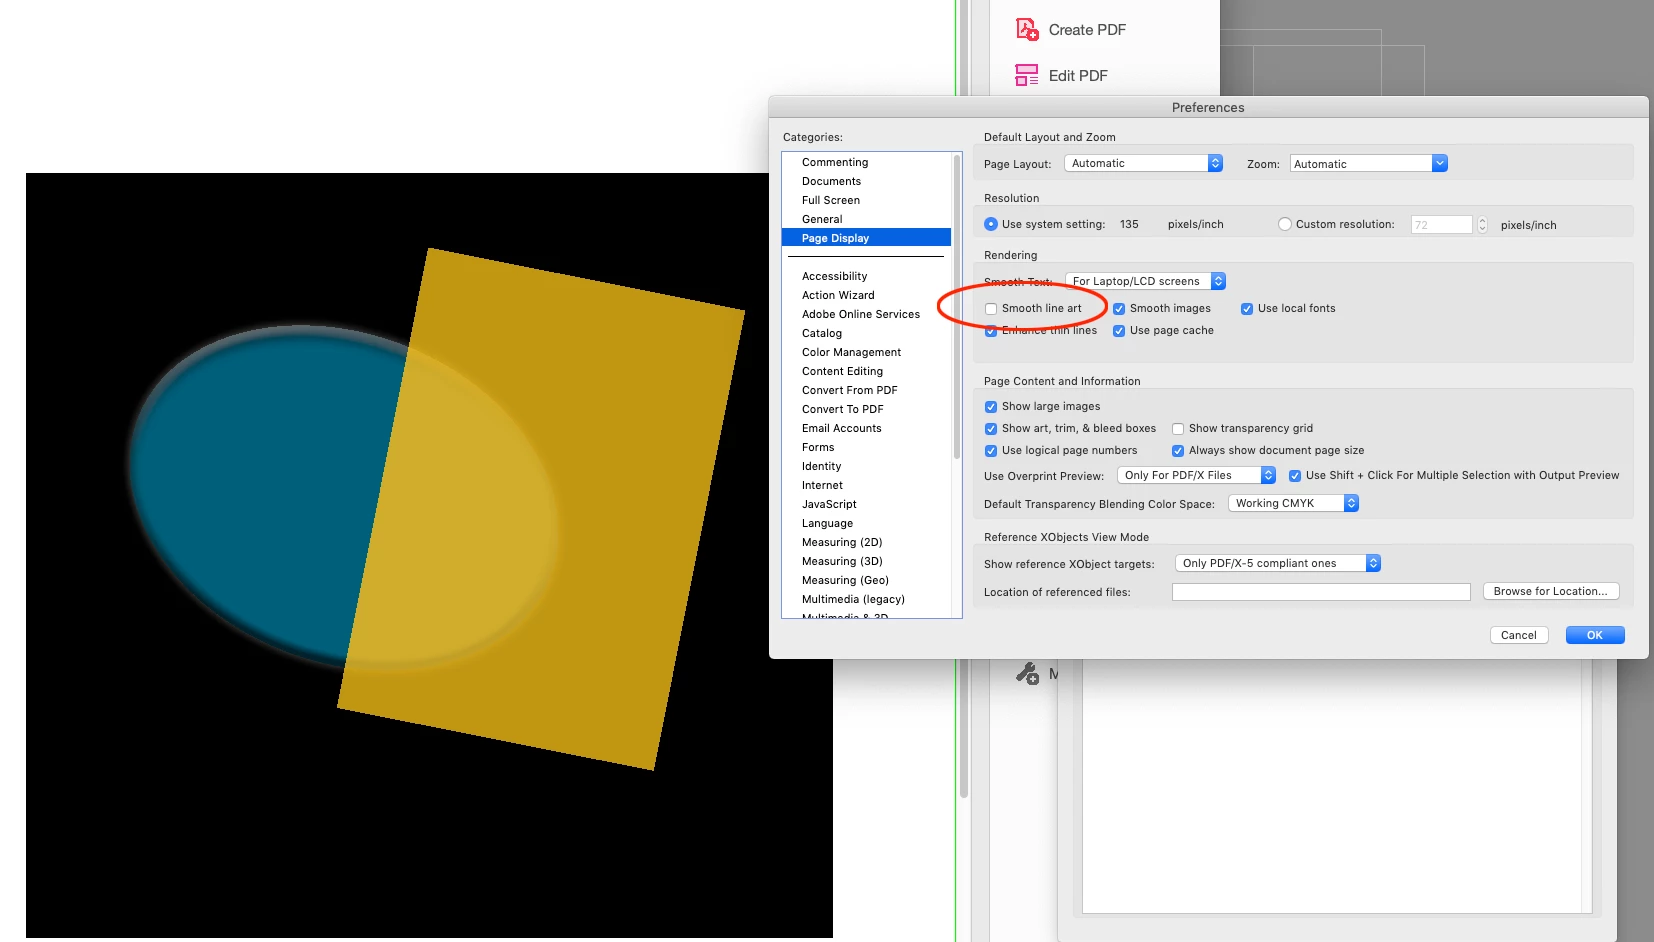Uncheck Show large images

[x=991, y=407]
